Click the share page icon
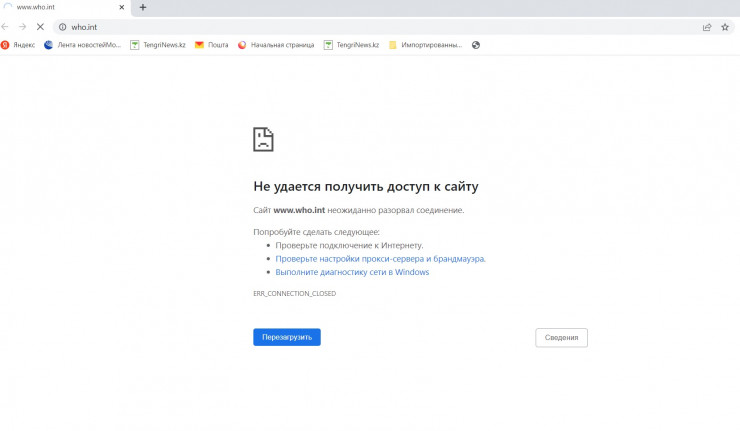The width and height of the screenshot is (740, 431). (707, 27)
